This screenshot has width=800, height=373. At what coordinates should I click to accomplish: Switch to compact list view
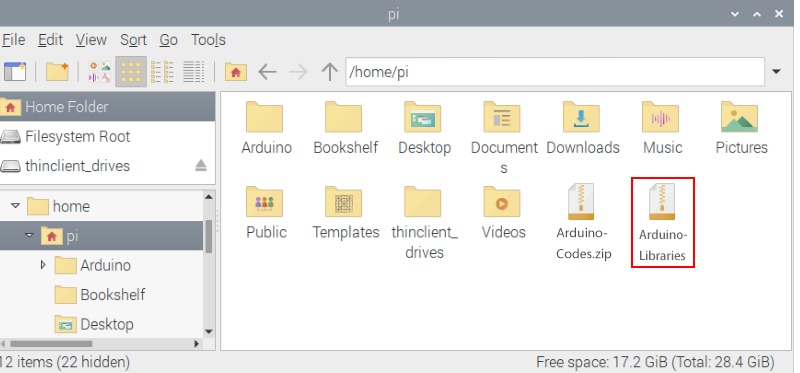click(162, 72)
